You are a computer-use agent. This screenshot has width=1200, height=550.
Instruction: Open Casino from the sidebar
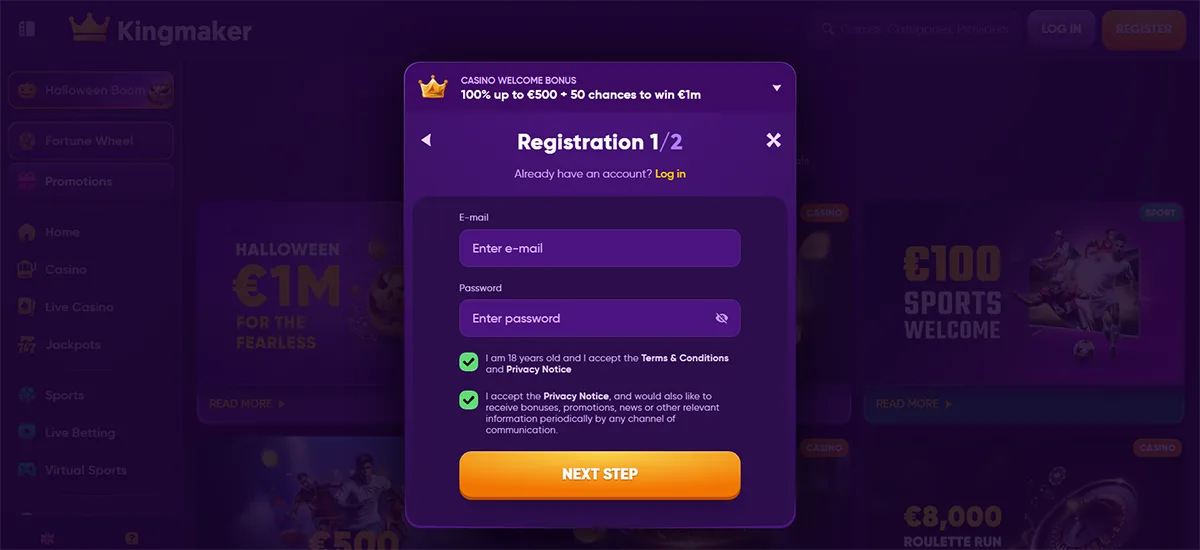coord(66,270)
